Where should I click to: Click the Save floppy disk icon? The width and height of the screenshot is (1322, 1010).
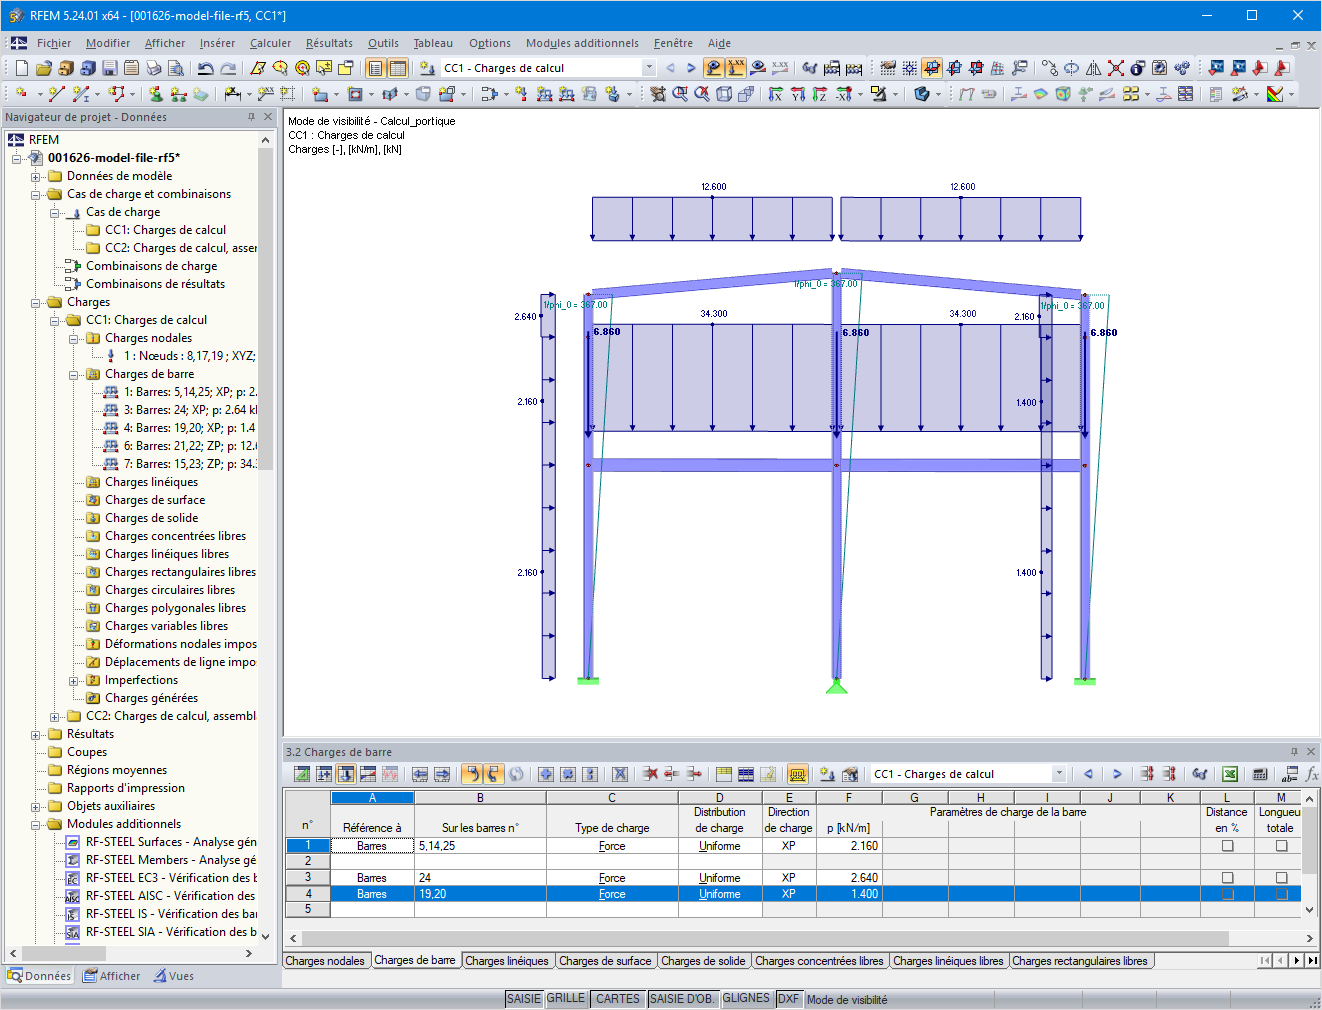coord(109,68)
